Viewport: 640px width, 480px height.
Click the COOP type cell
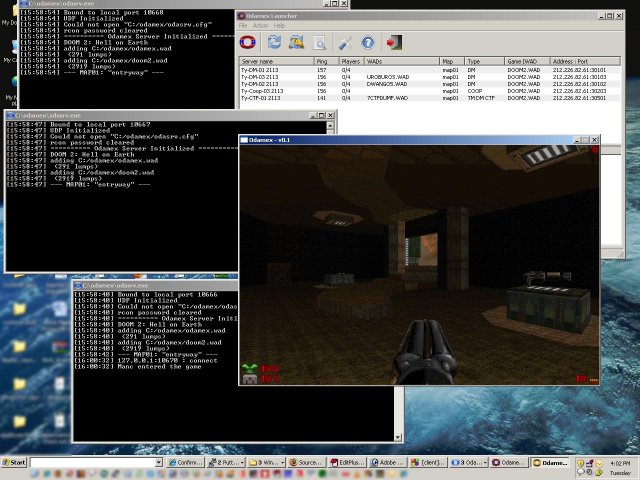[x=475, y=91]
